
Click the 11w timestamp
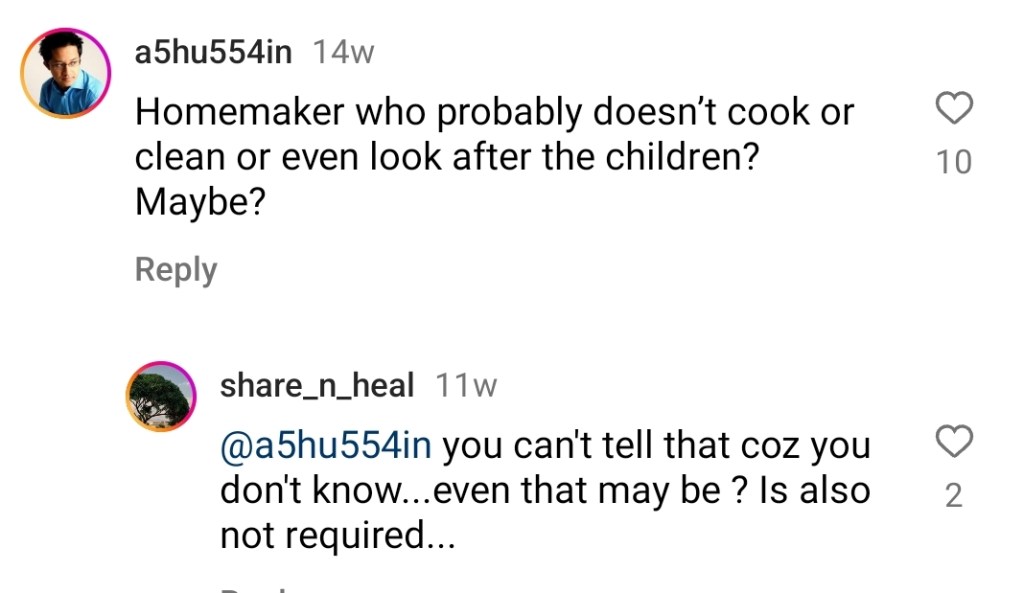pos(466,387)
